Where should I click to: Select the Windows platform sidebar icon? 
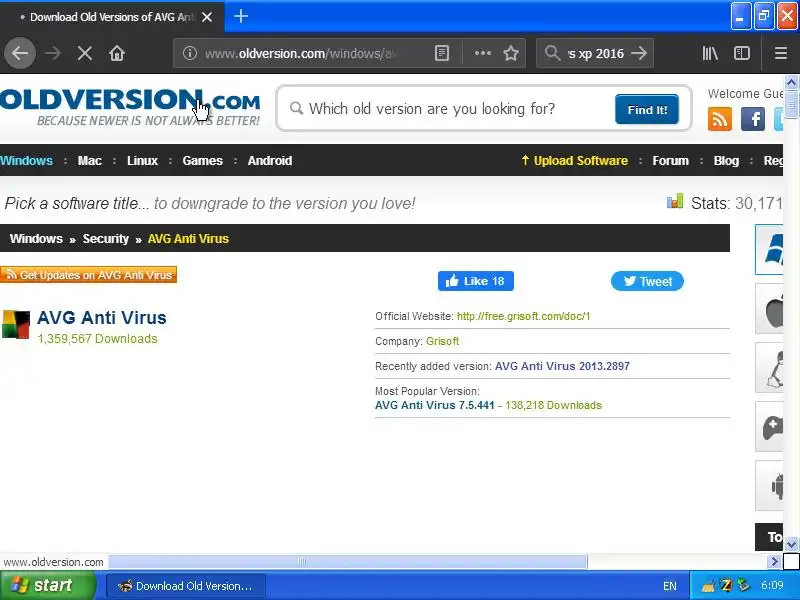click(769, 249)
